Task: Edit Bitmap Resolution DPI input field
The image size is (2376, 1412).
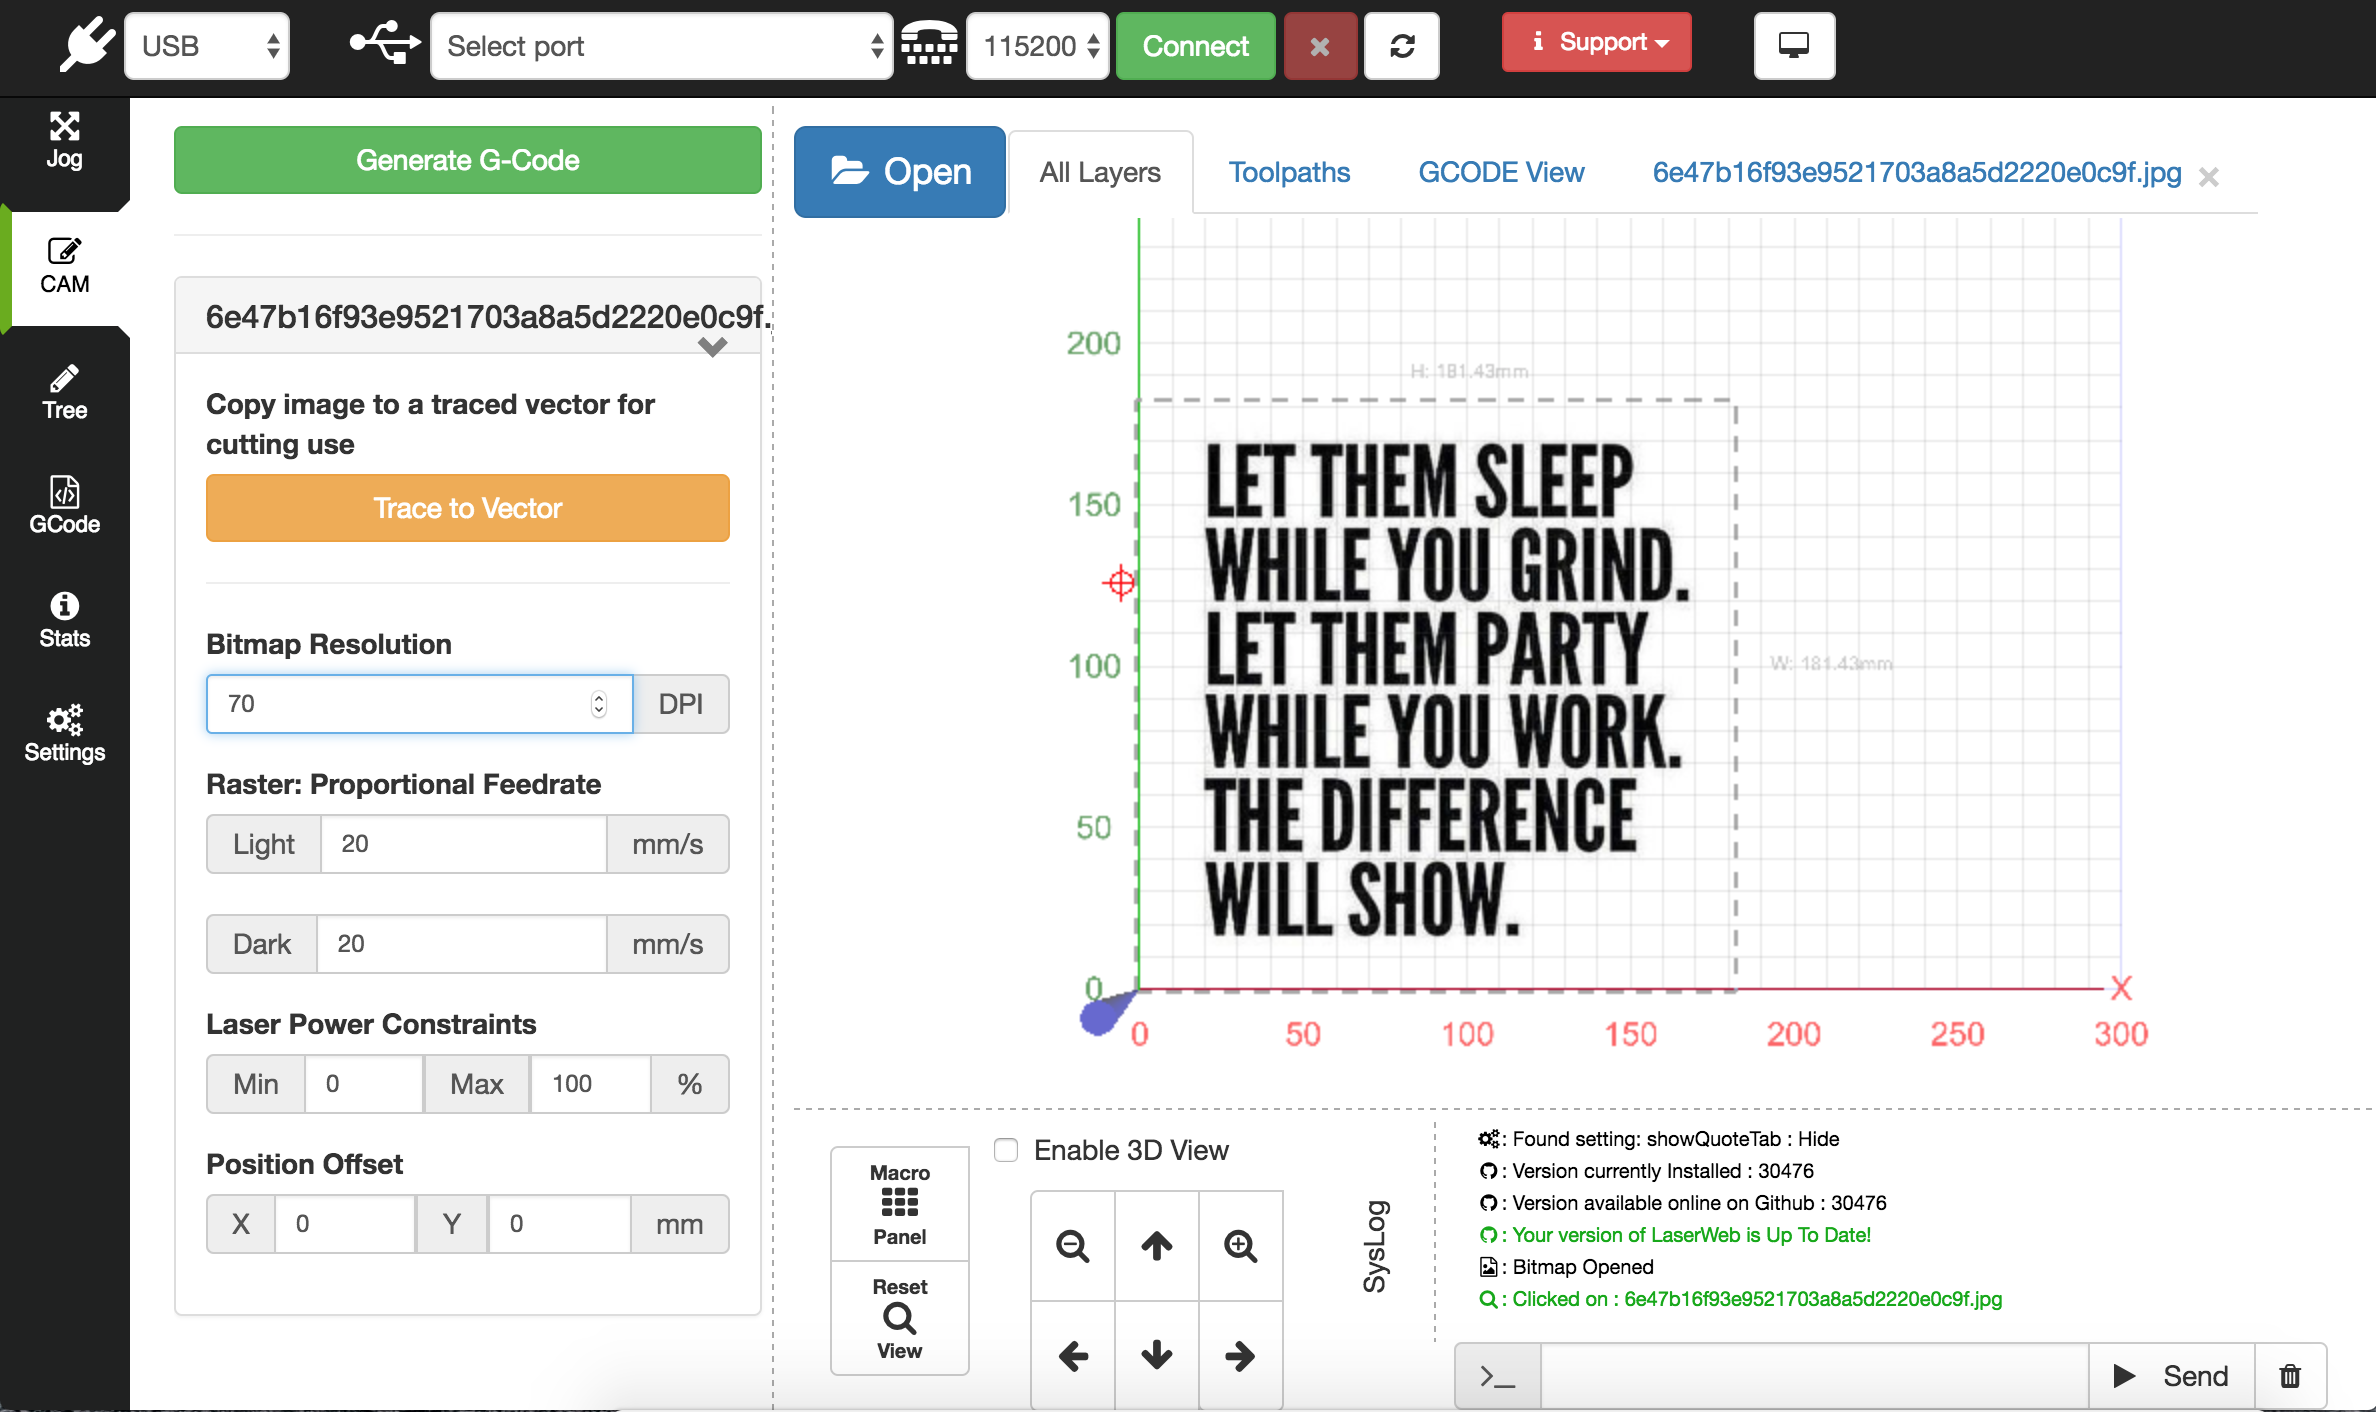Action: (x=417, y=704)
